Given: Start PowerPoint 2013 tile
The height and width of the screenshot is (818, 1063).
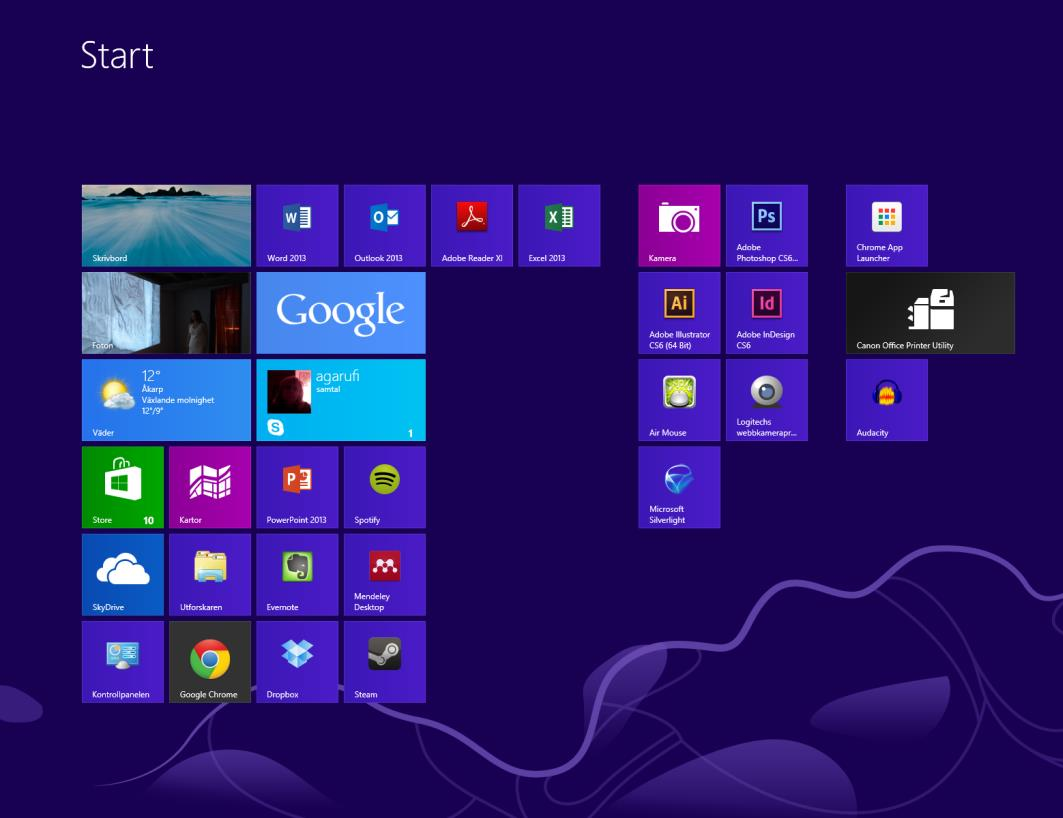Looking at the screenshot, I should 297,487.
